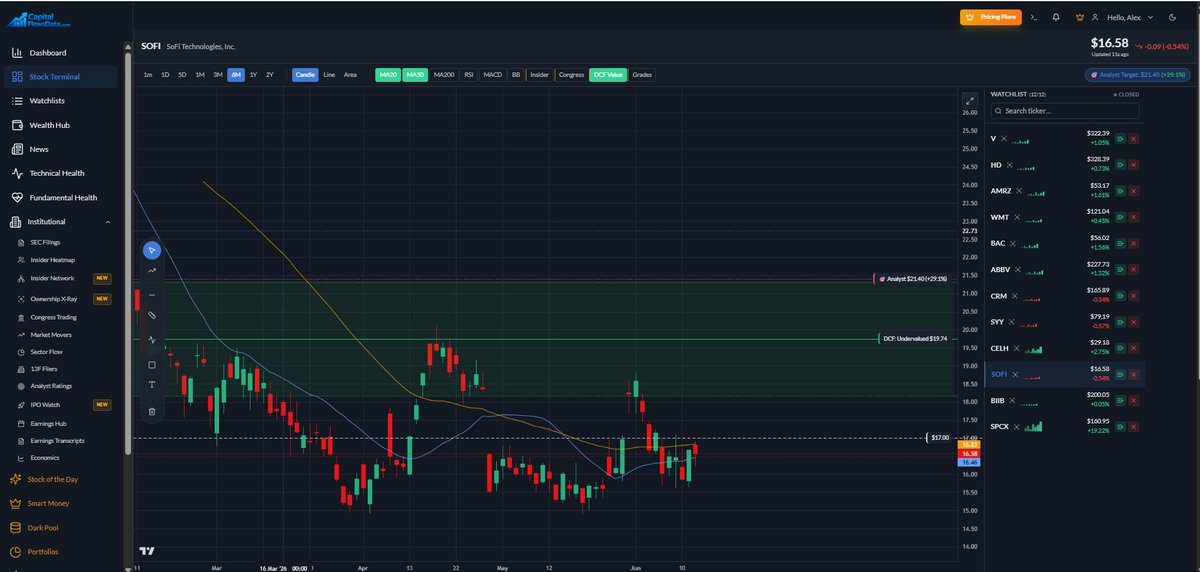Viewport: 1200px width, 572px height.
Task: Open the Hello, Alex user dropdown
Action: coord(1129,17)
